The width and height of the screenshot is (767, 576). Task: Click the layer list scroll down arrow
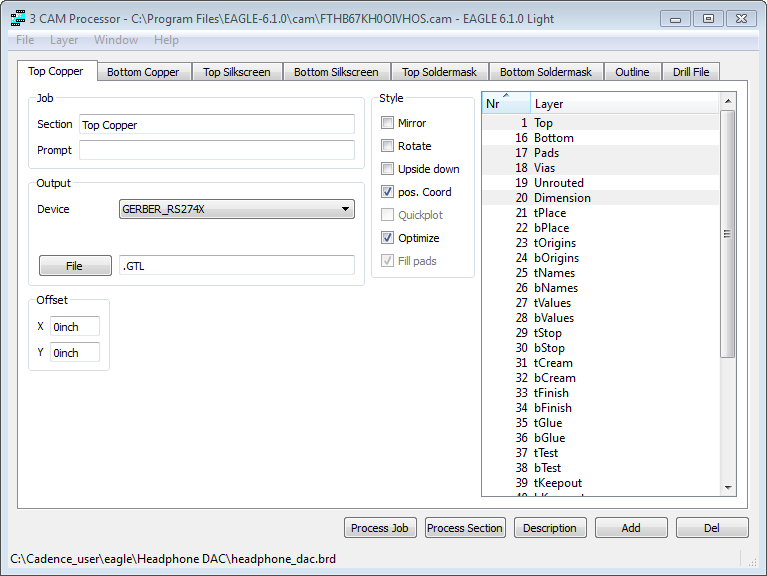pyautogui.click(x=728, y=487)
